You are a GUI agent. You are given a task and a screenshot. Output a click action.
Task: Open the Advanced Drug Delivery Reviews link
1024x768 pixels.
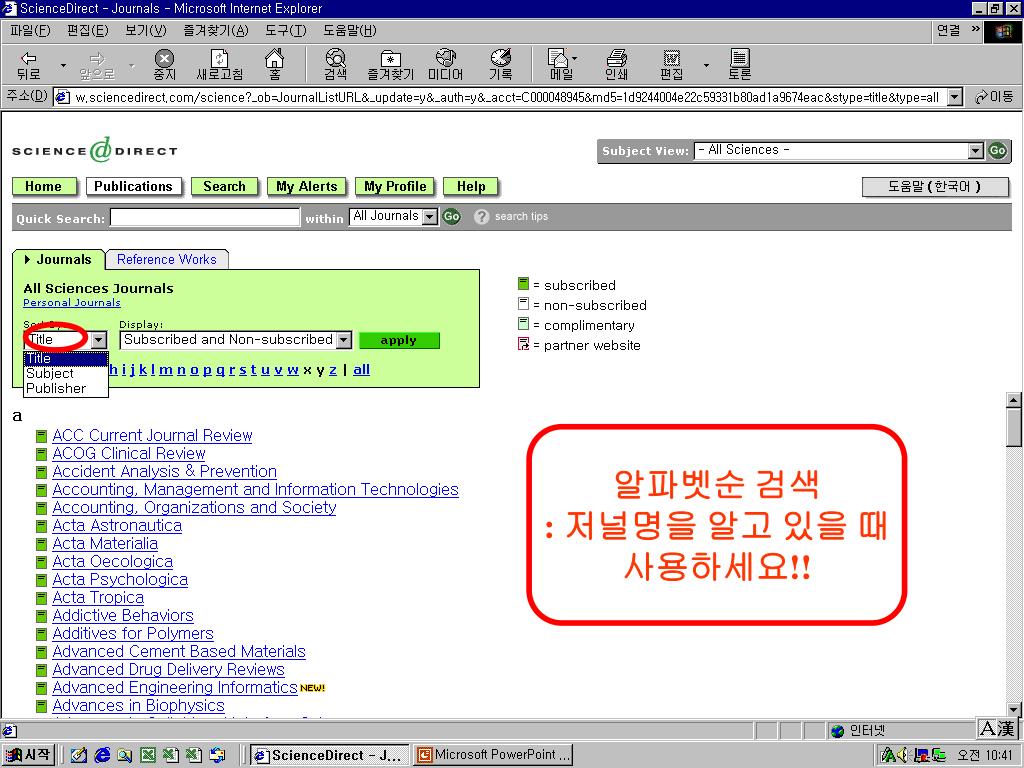tap(168, 669)
